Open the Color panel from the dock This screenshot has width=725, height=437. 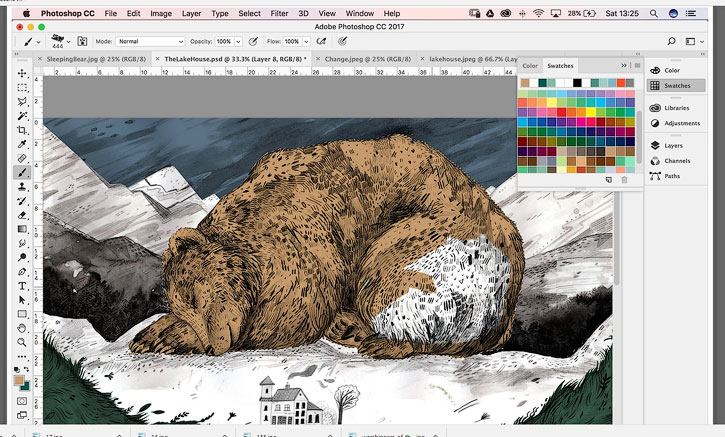click(672, 71)
